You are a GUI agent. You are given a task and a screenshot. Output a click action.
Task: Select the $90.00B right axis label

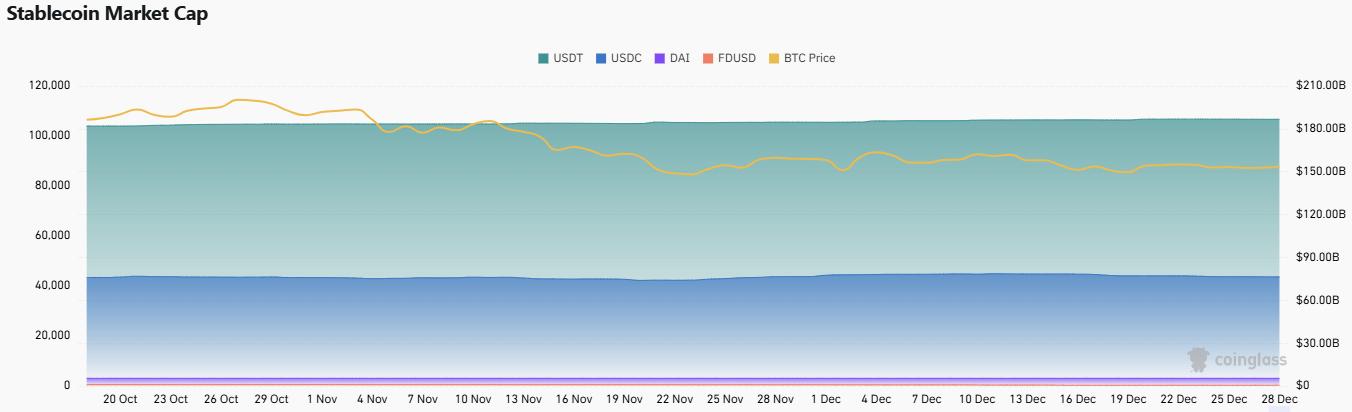click(x=1322, y=257)
